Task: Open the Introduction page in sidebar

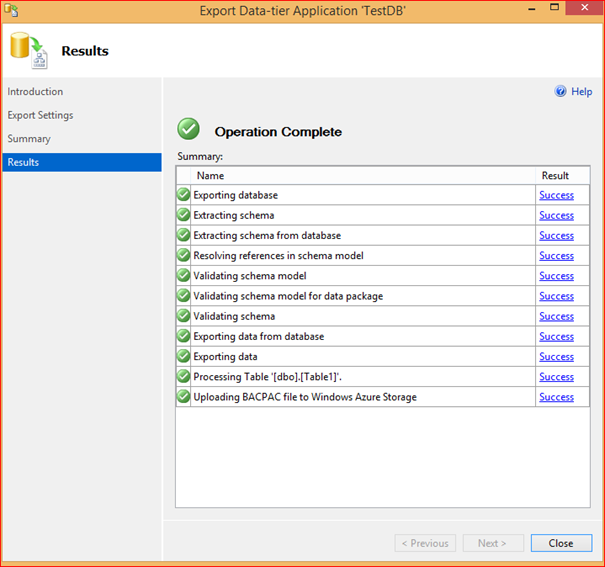Action: point(35,92)
